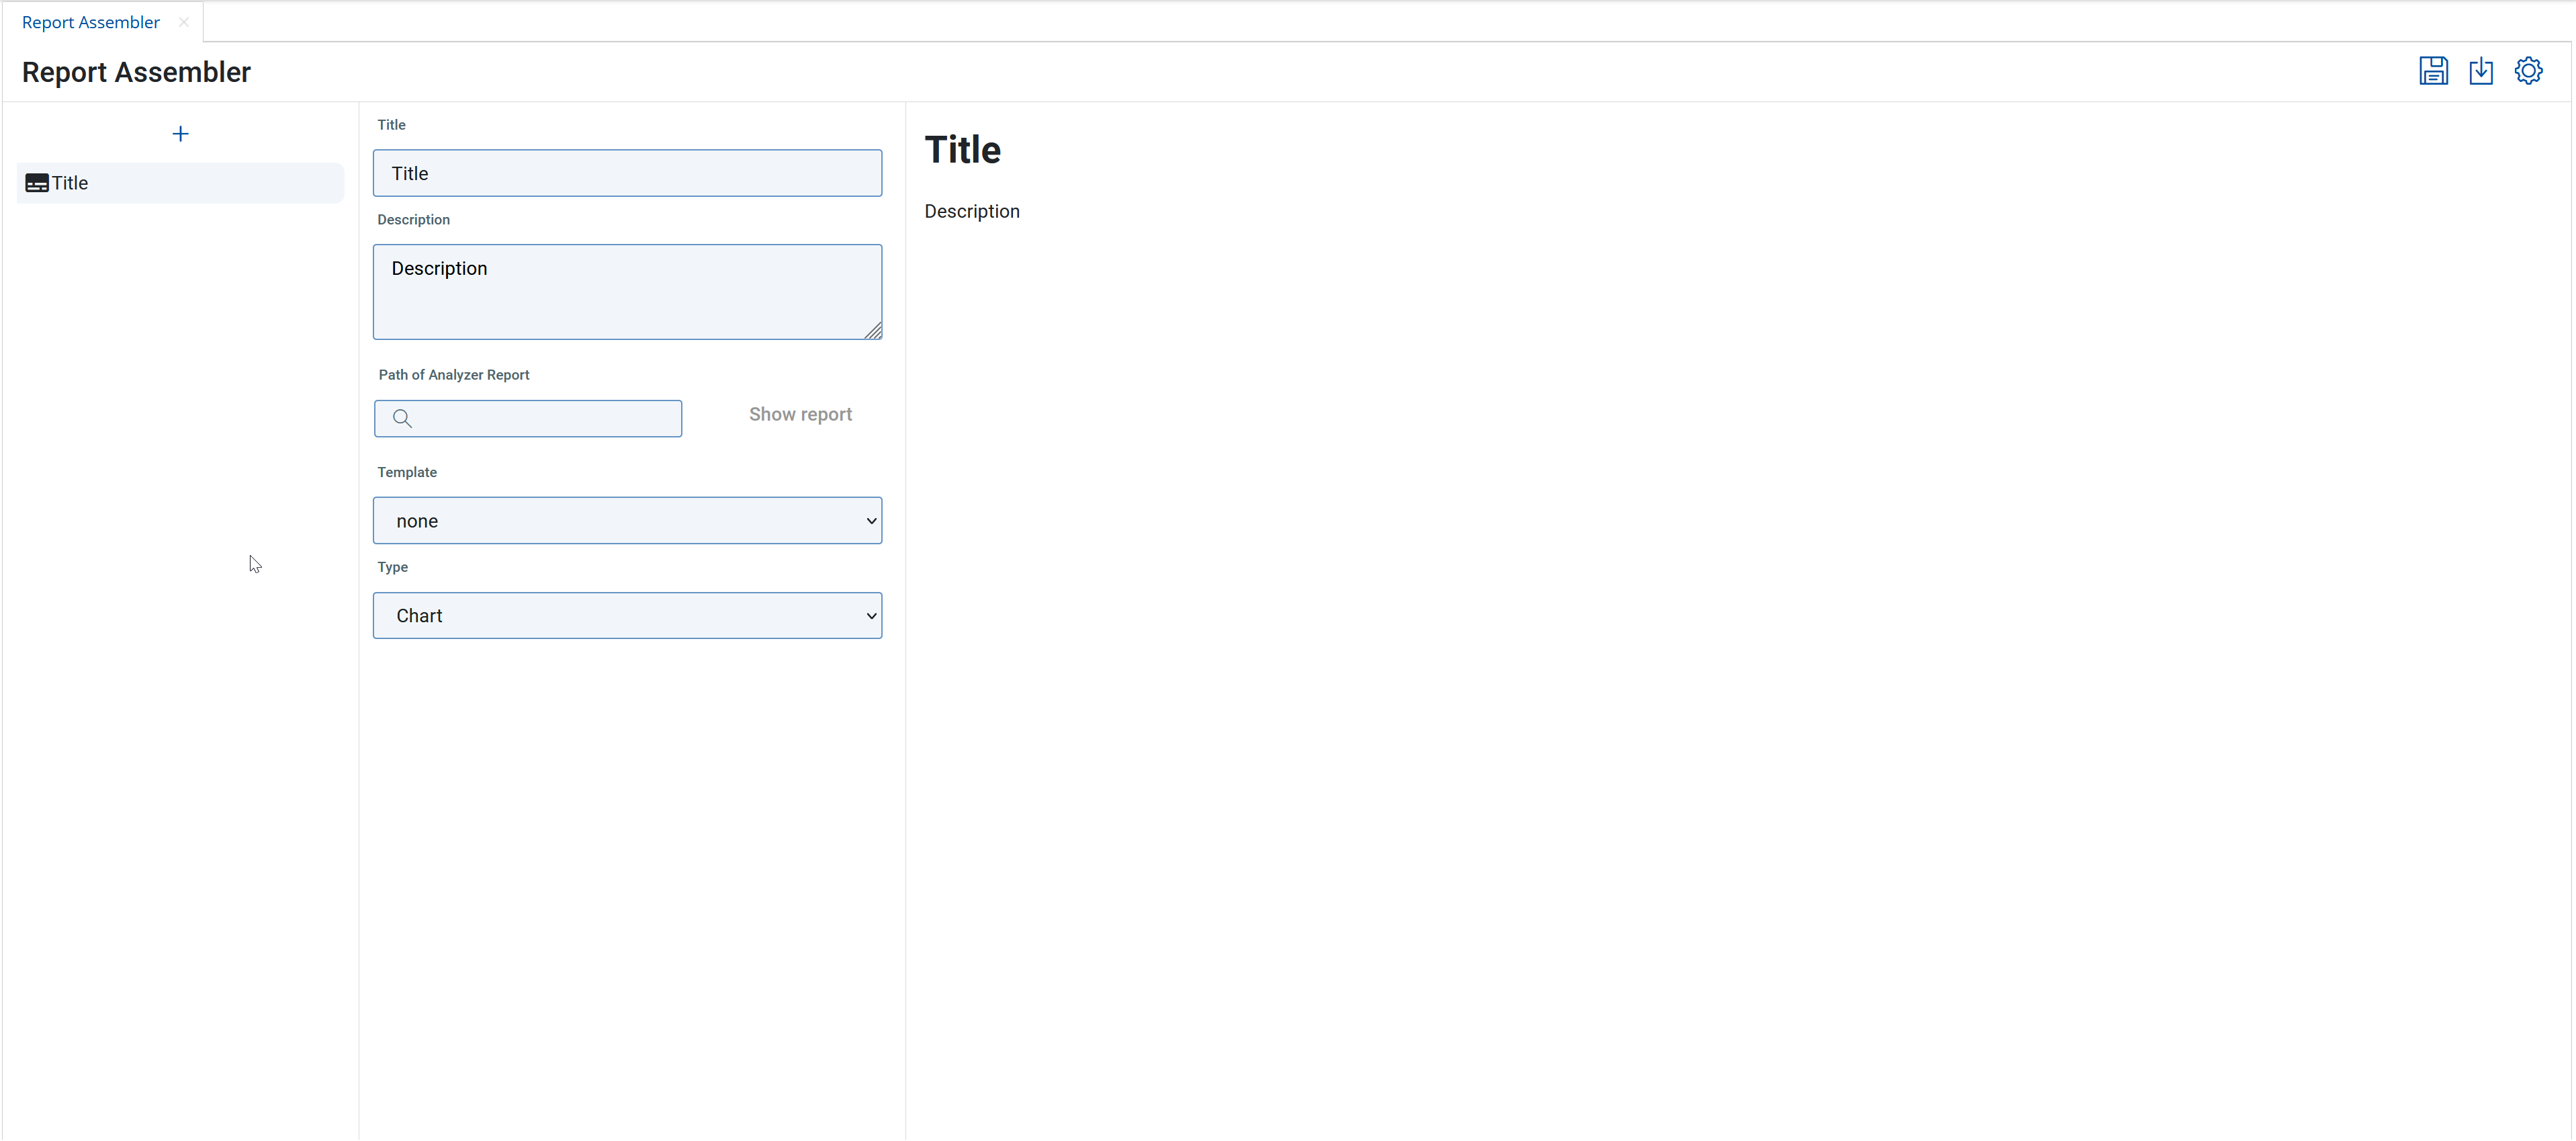Click the save report icon
This screenshot has width=2576, height=1141.
pyautogui.click(x=2432, y=71)
